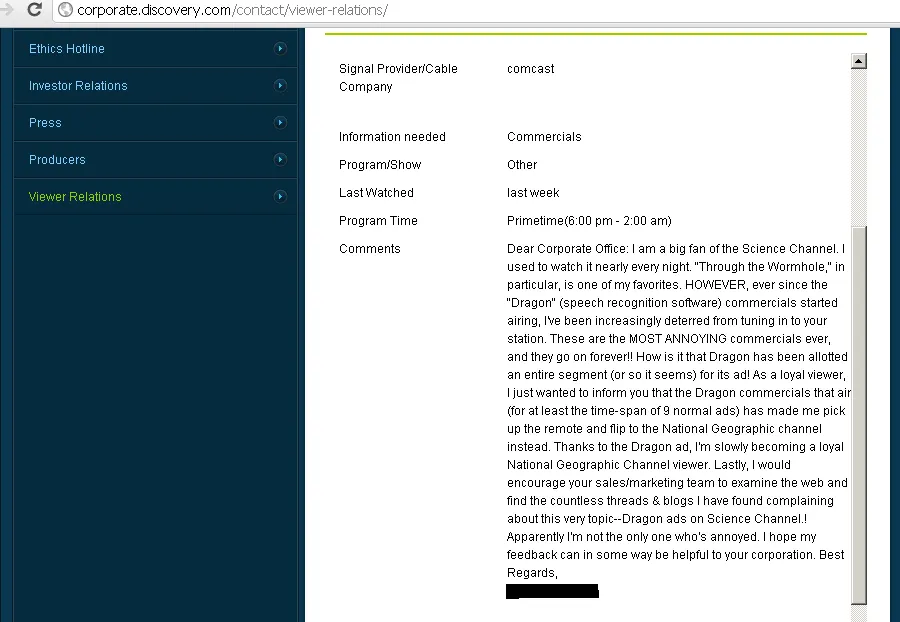Click the address bar URL
Screen dimensions: 900x622
pyautogui.click(x=232, y=10)
